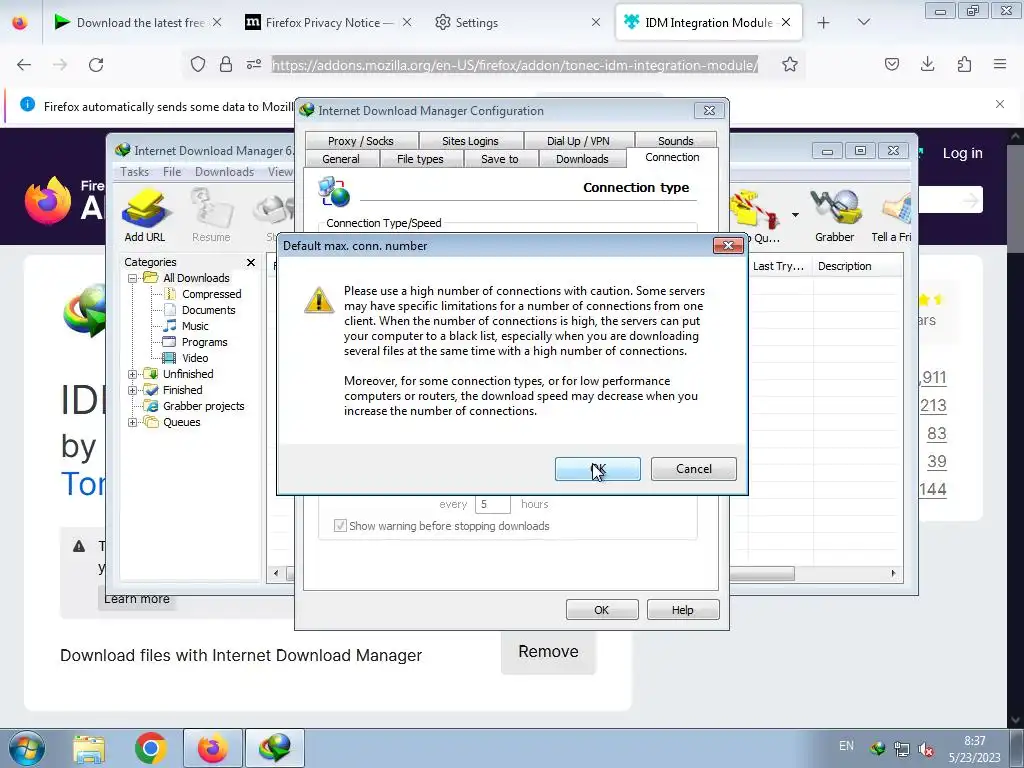This screenshot has width=1024, height=768.
Task: Close the Categories panel
Action: (251, 263)
